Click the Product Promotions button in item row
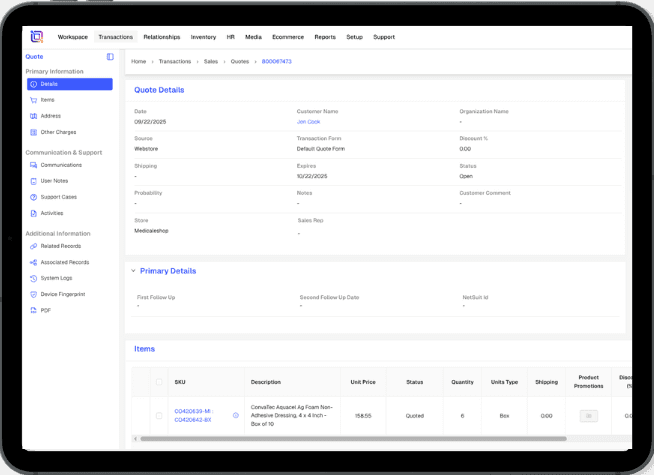This screenshot has height=475, width=654. point(588,415)
